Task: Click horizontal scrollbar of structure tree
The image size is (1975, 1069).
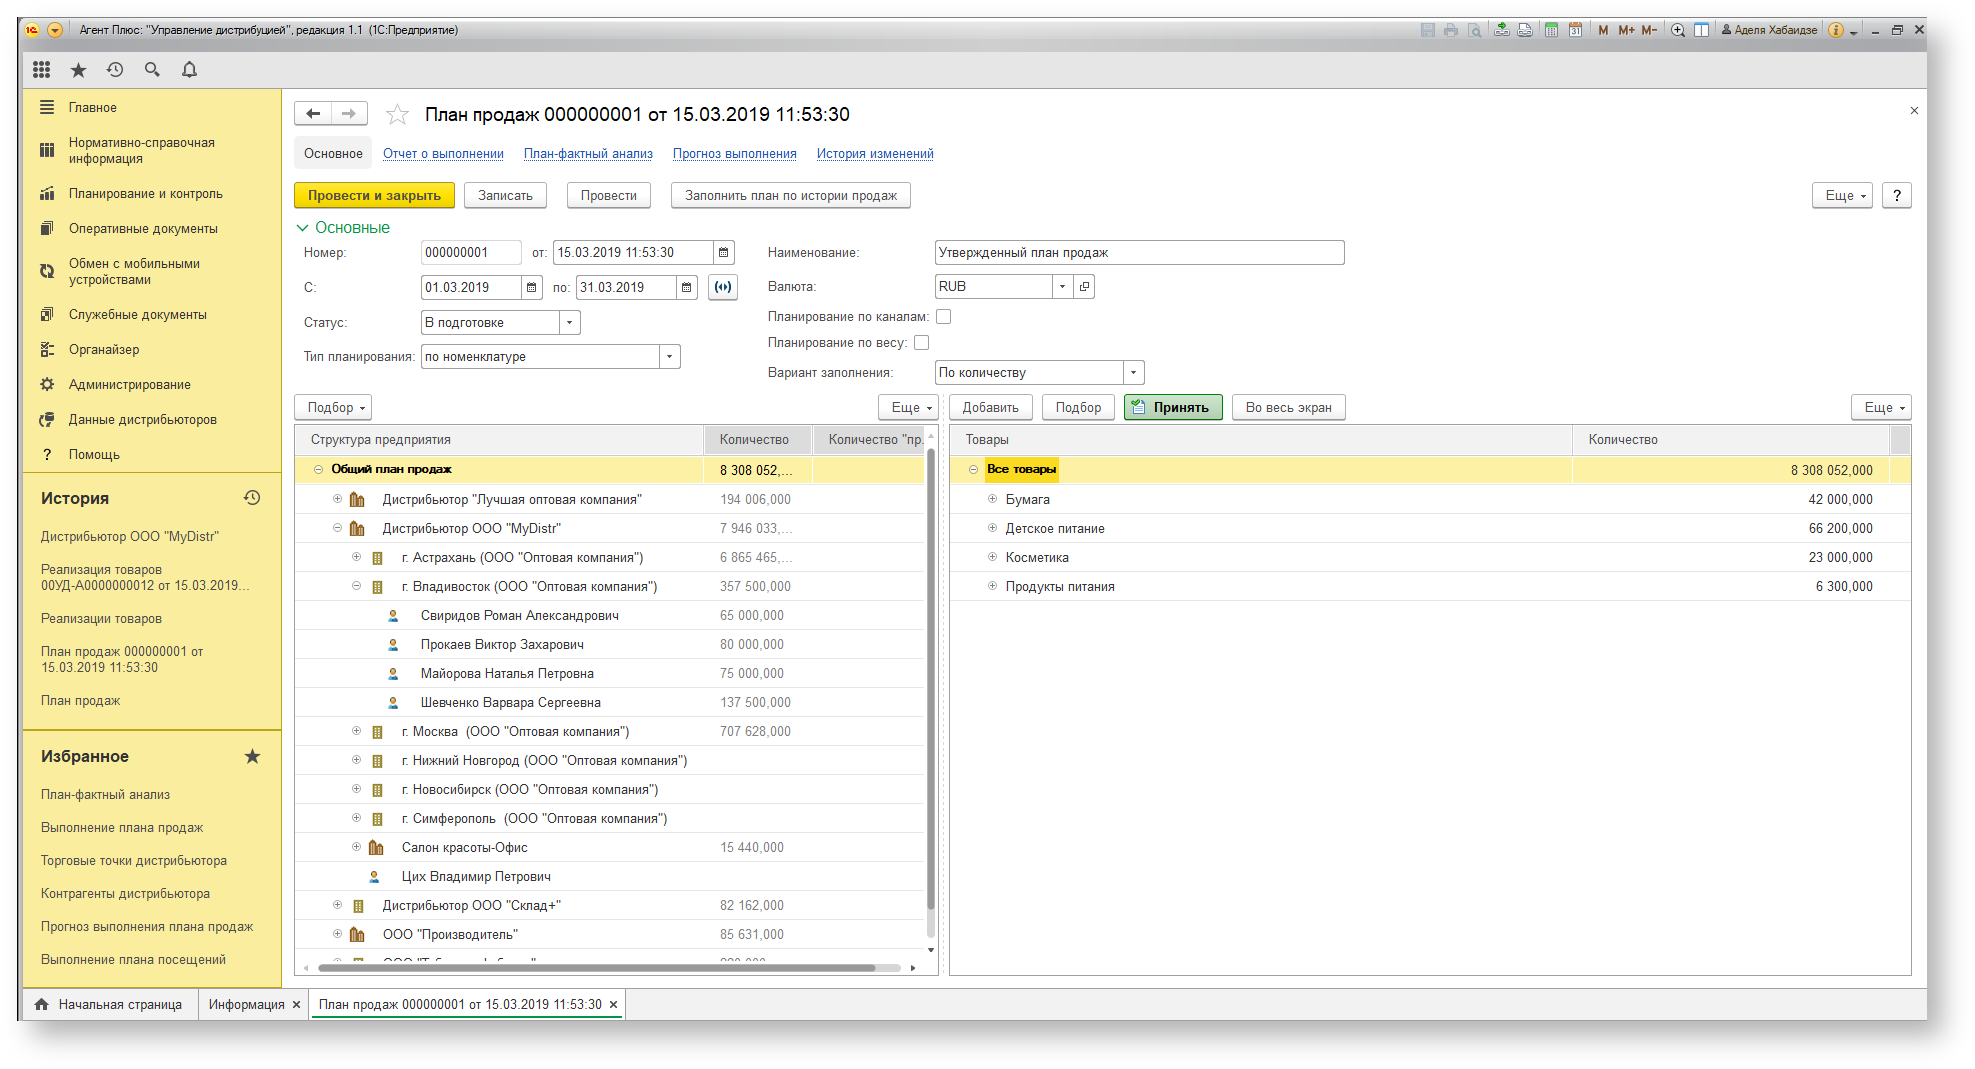Action: point(596,967)
